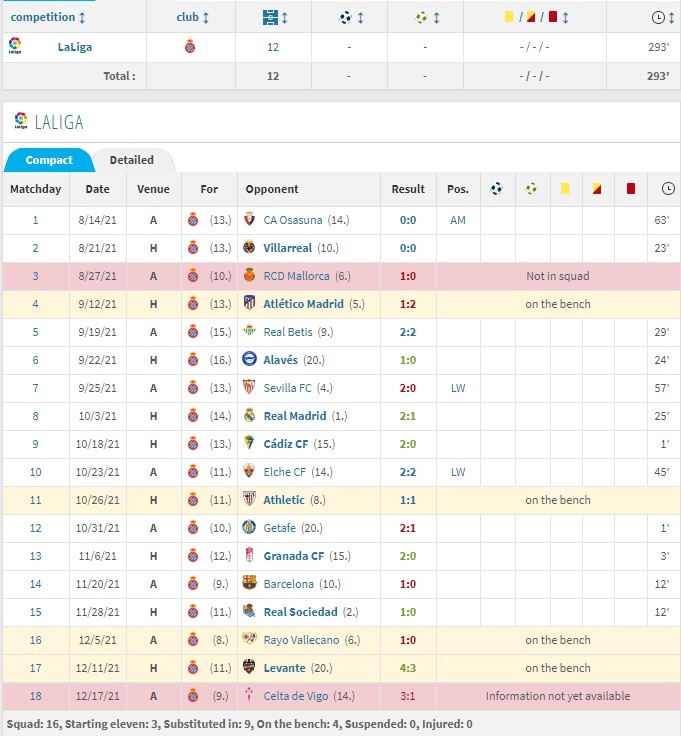
Task: Sort by cards column in summary
Action: coord(536,17)
